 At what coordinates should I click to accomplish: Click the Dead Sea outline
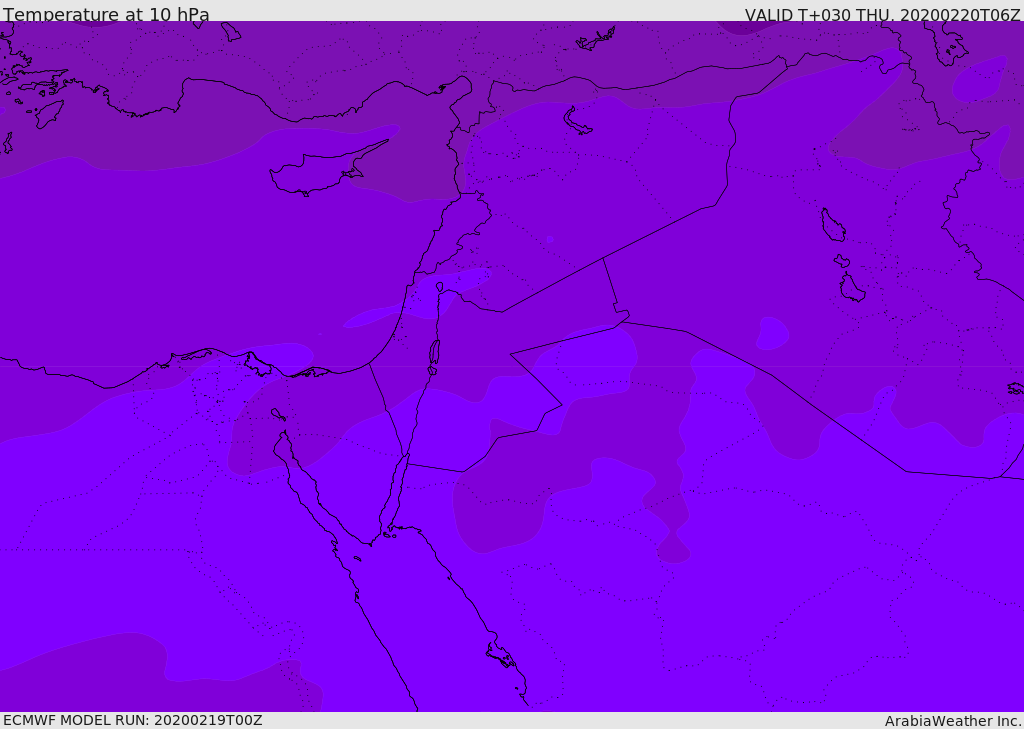(434, 353)
